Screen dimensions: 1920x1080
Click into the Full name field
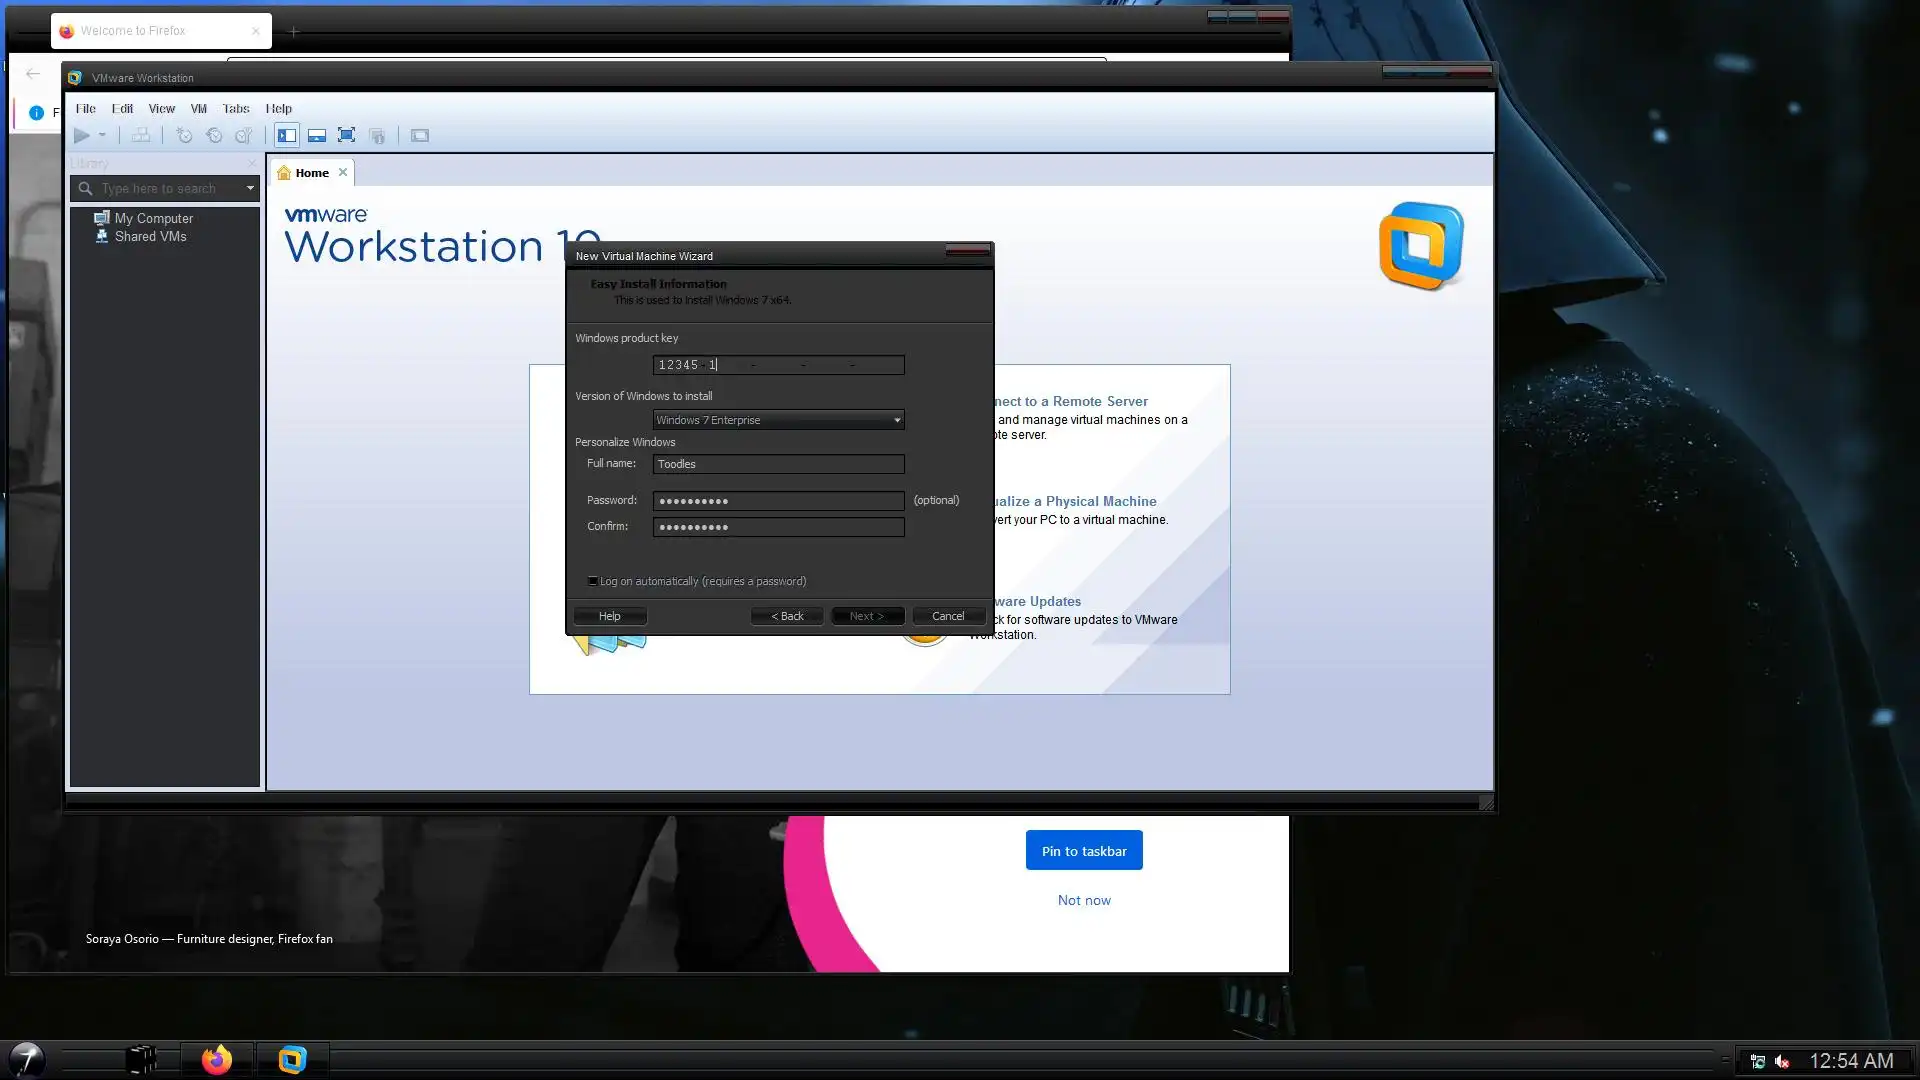click(778, 464)
